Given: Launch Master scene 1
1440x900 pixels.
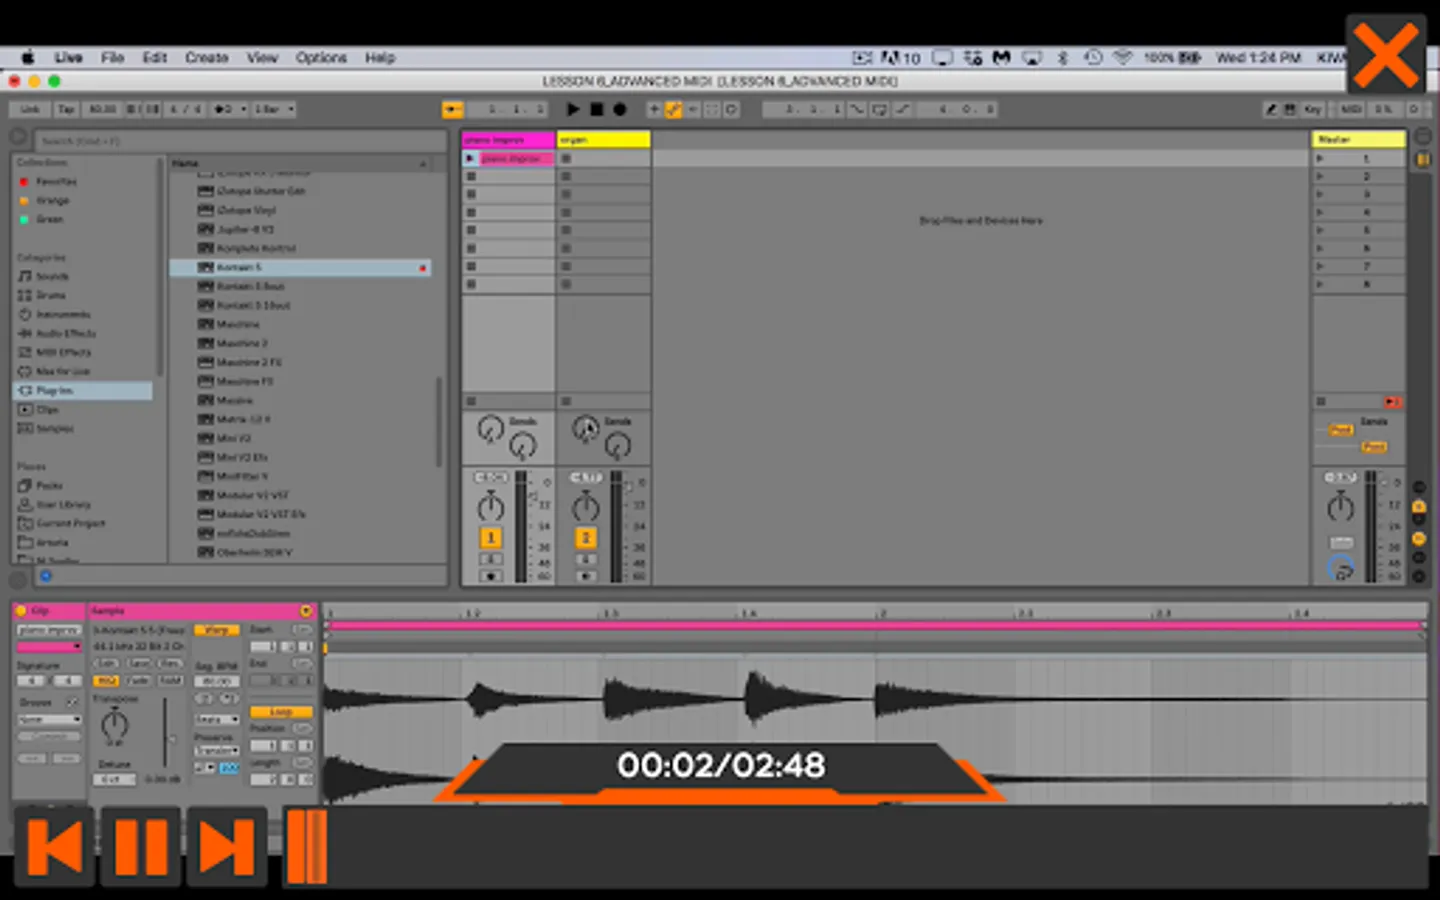Looking at the screenshot, I should [1320, 159].
